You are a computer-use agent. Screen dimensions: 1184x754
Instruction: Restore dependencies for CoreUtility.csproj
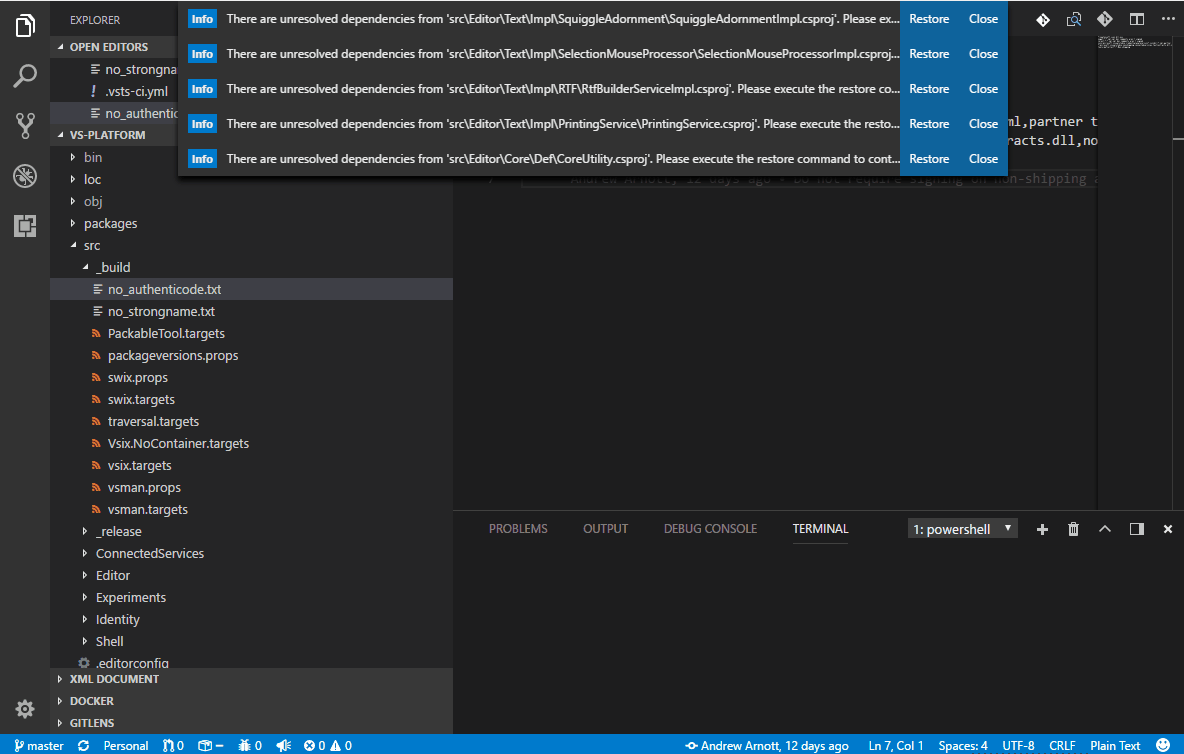(x=929, y=158)
